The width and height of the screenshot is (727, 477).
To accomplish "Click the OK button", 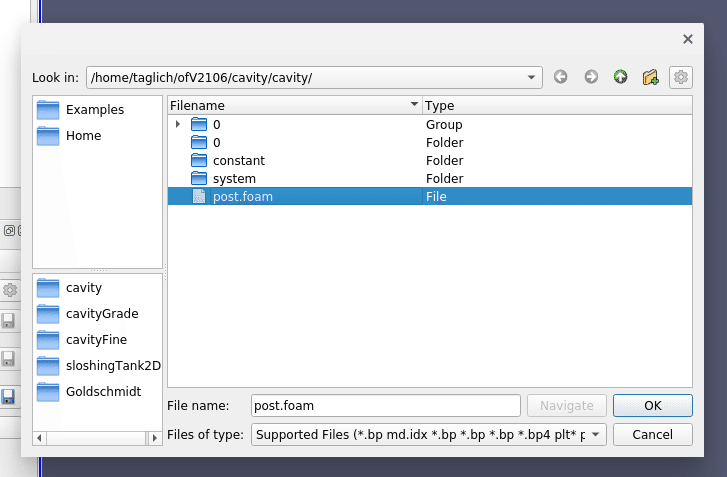I will 652,406.
